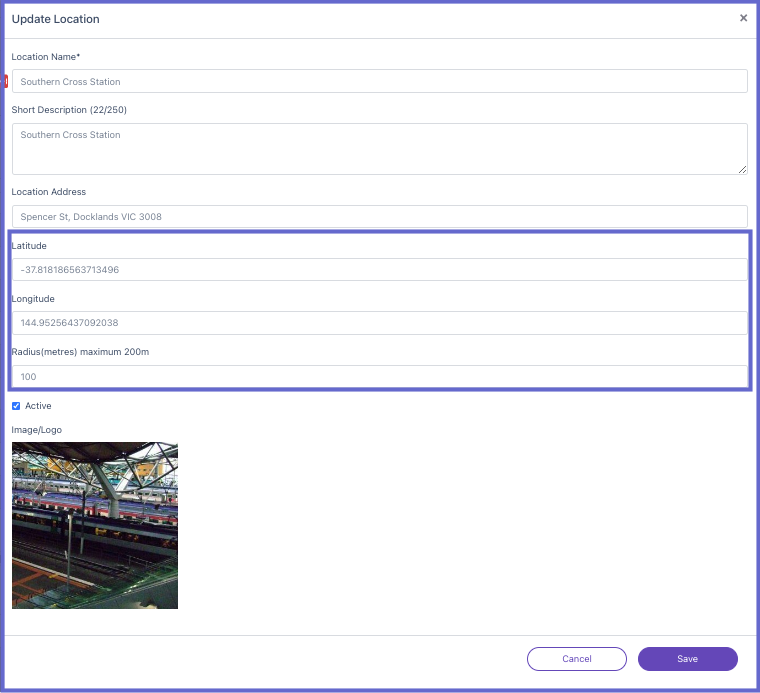Click the Latitude label
Viewport: 760px width, 693px height.
29,246
